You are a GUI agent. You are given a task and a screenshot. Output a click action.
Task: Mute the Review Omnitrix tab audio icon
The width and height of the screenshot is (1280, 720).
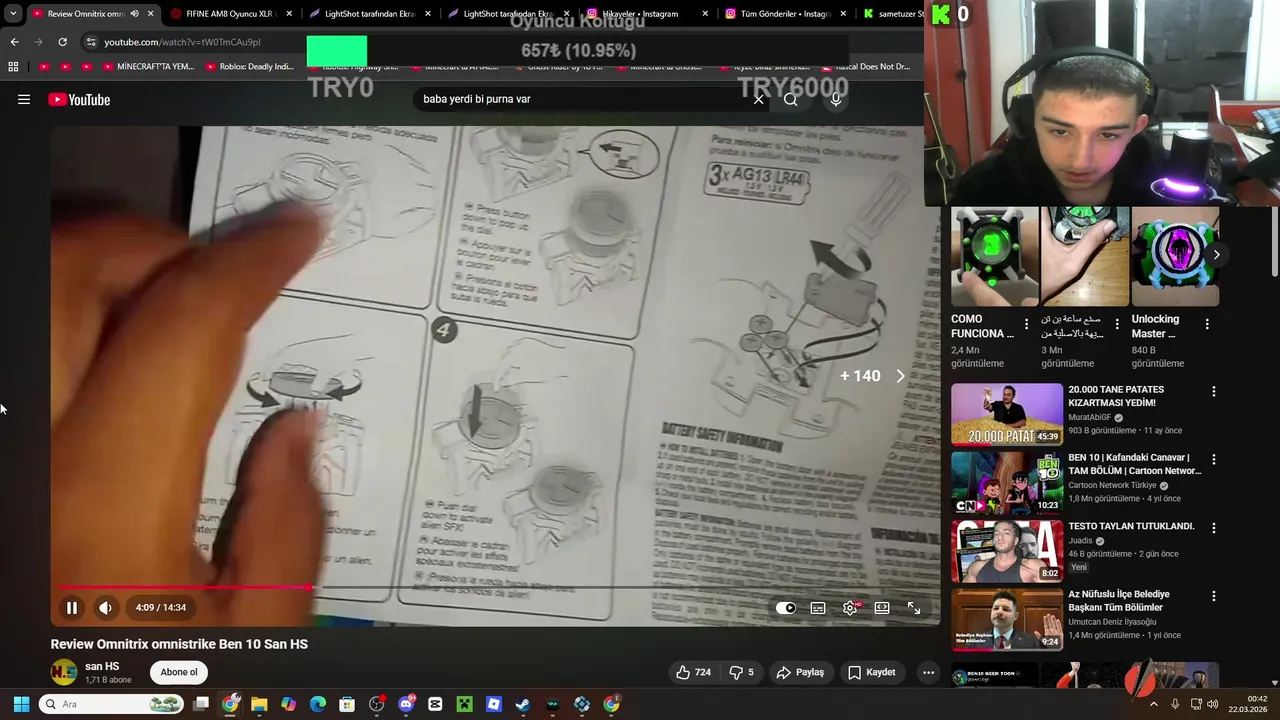(134, 14)
